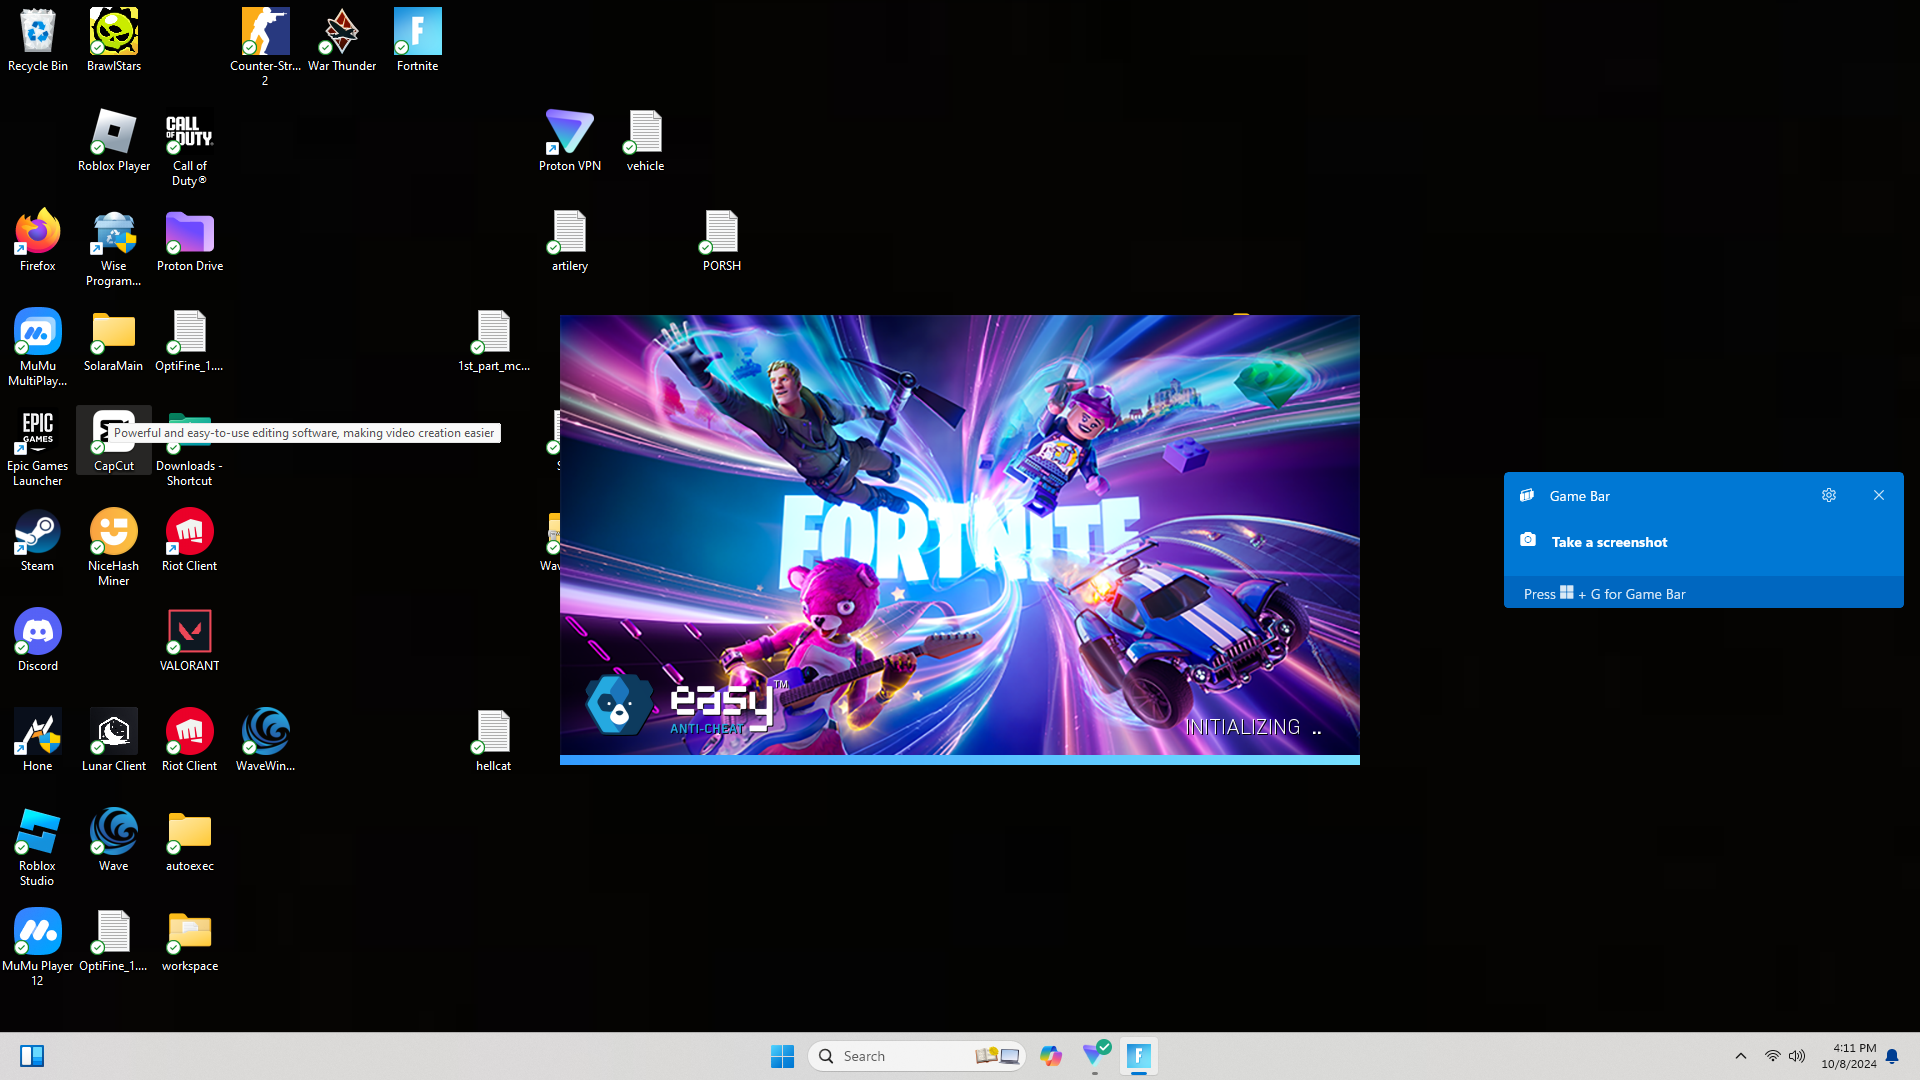Open the Epic Games Launcher icon
This screenshot has width=1920, height=1080.
coord(38,440)
